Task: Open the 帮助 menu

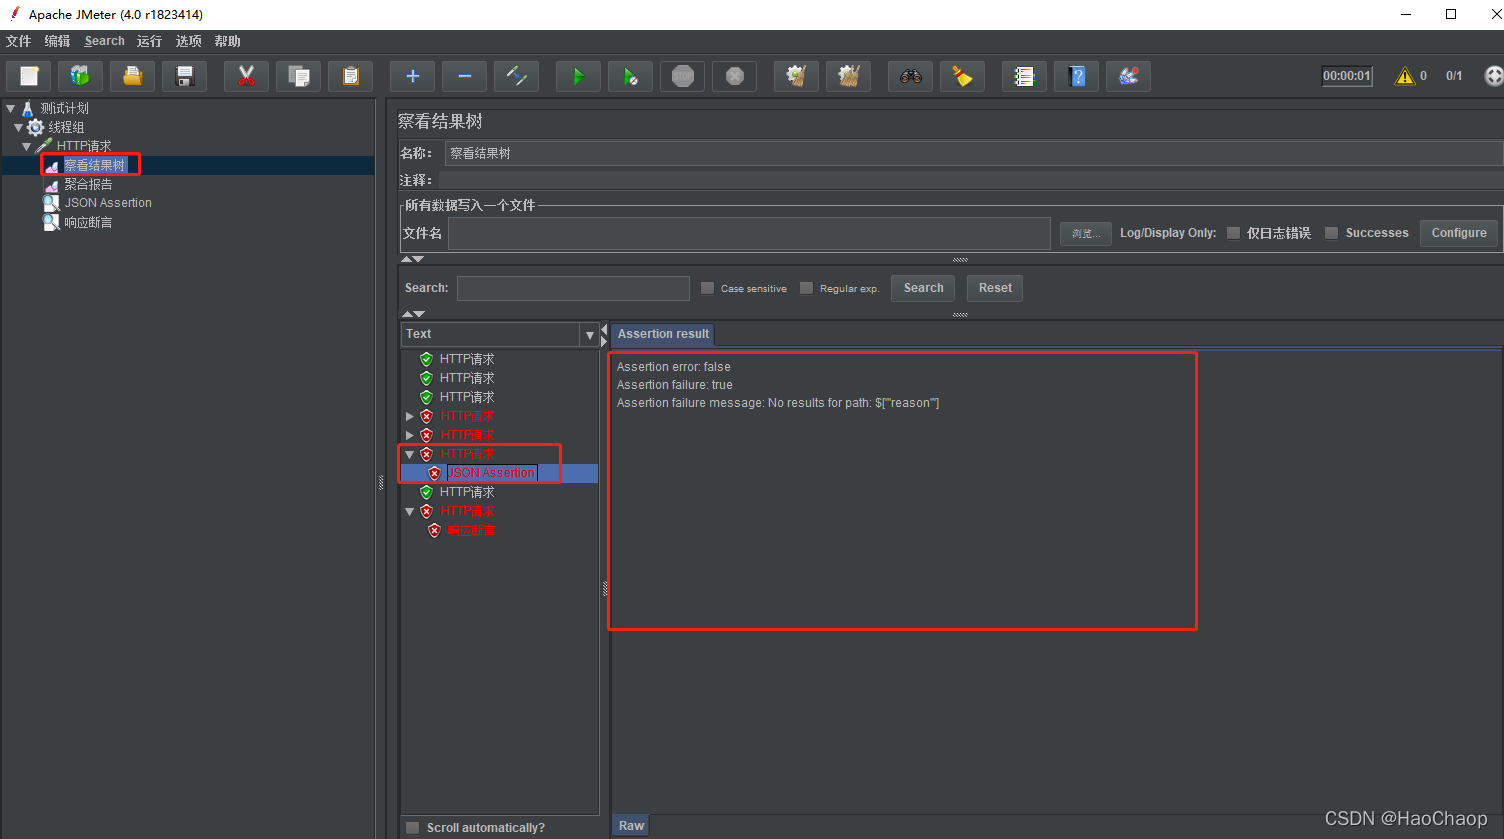Action: [227, 41]
